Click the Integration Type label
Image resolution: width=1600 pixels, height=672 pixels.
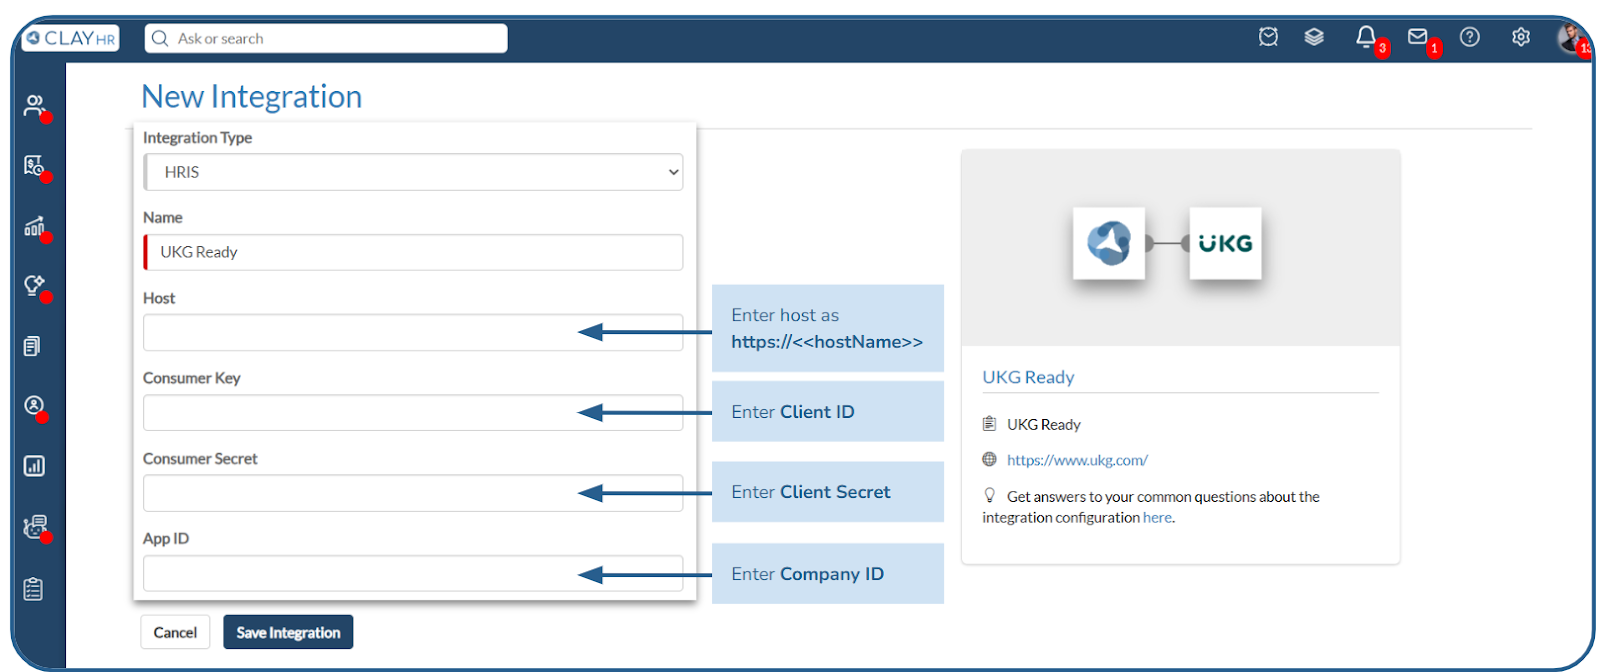(197, 138)
